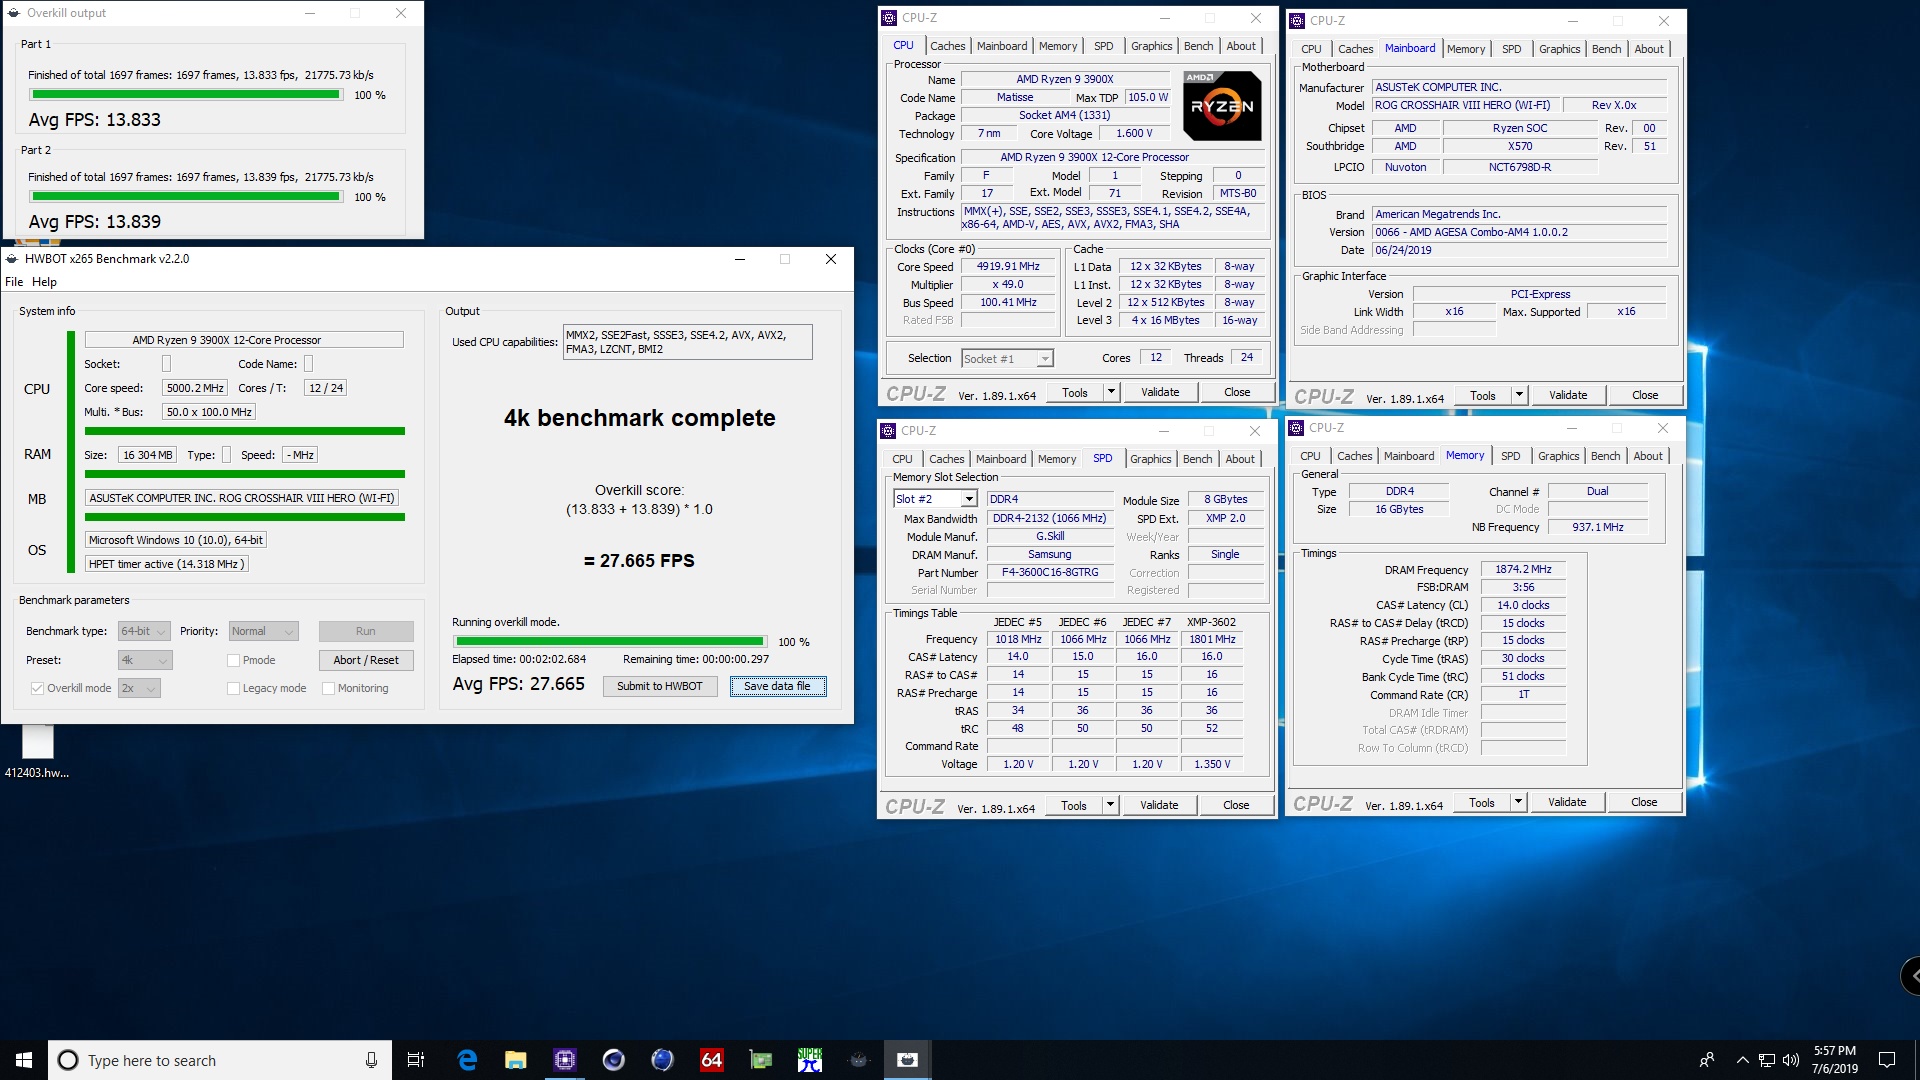Click the CPU-Z Memory window title icon
The width and height of the screenshot is (1920, 1080).
click(x=1296, y=428)
